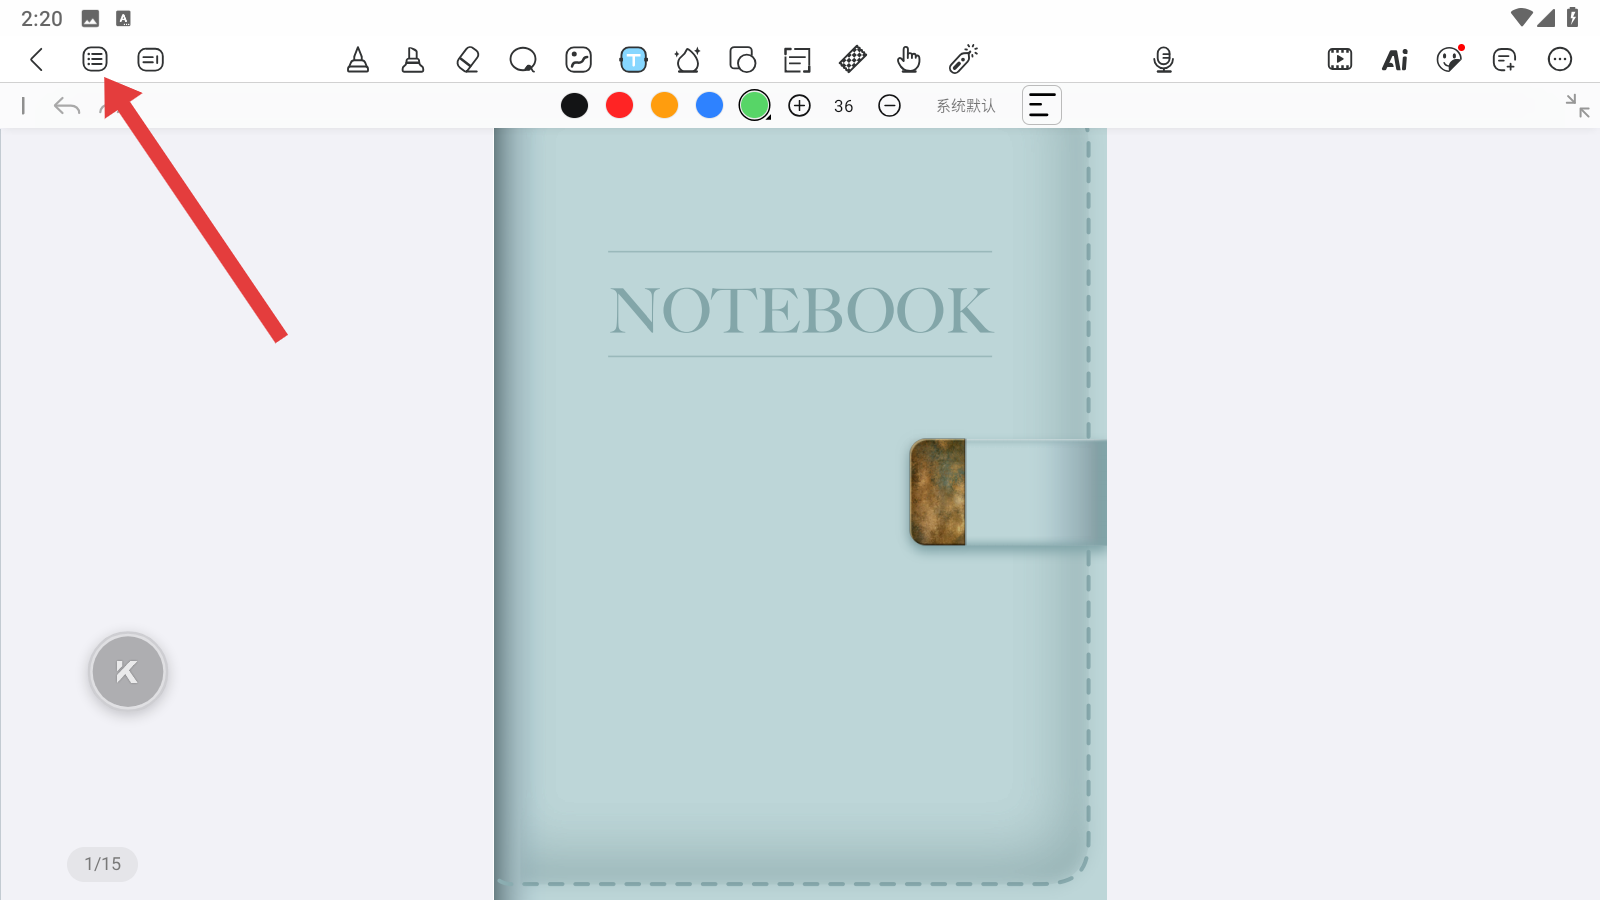Select the highlighter marker tool
This screenshot has width=1600, height=900.
pyautogui.click(x=412, y=60)
